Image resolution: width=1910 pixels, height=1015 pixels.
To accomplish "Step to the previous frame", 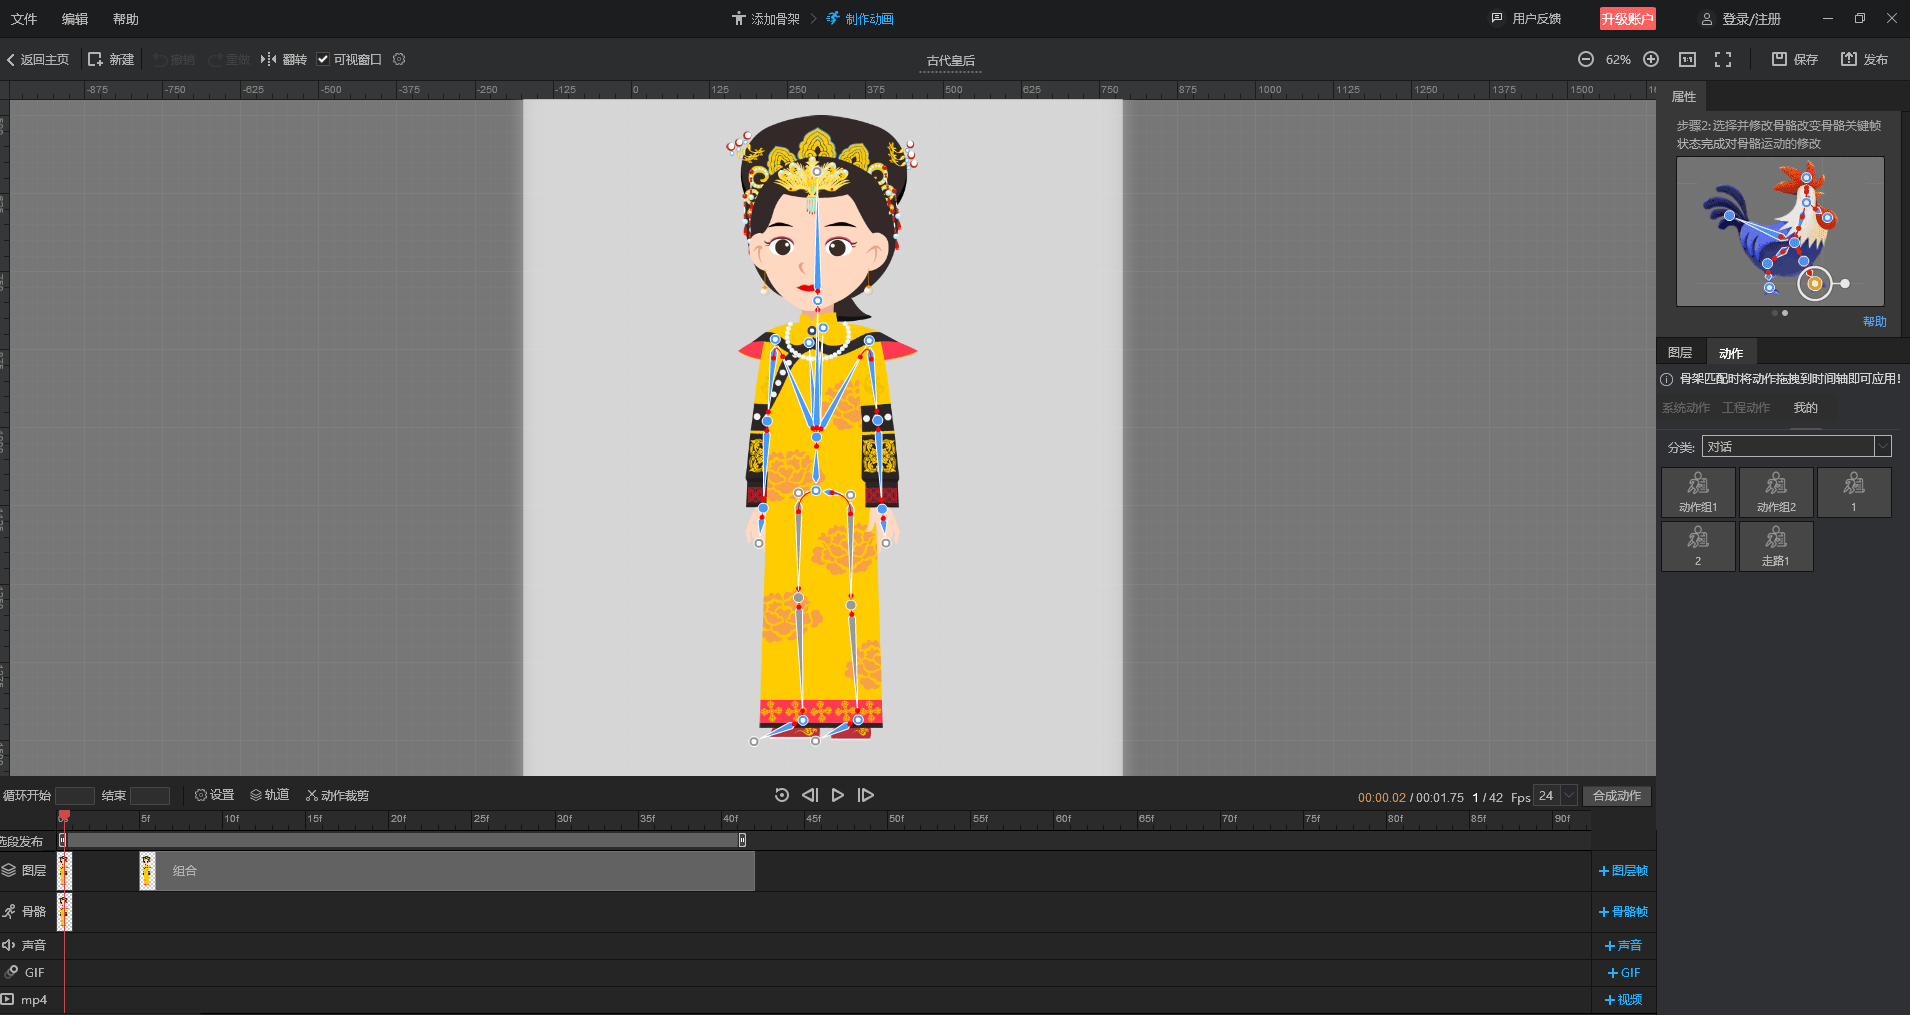I will [x=810, y=795].
